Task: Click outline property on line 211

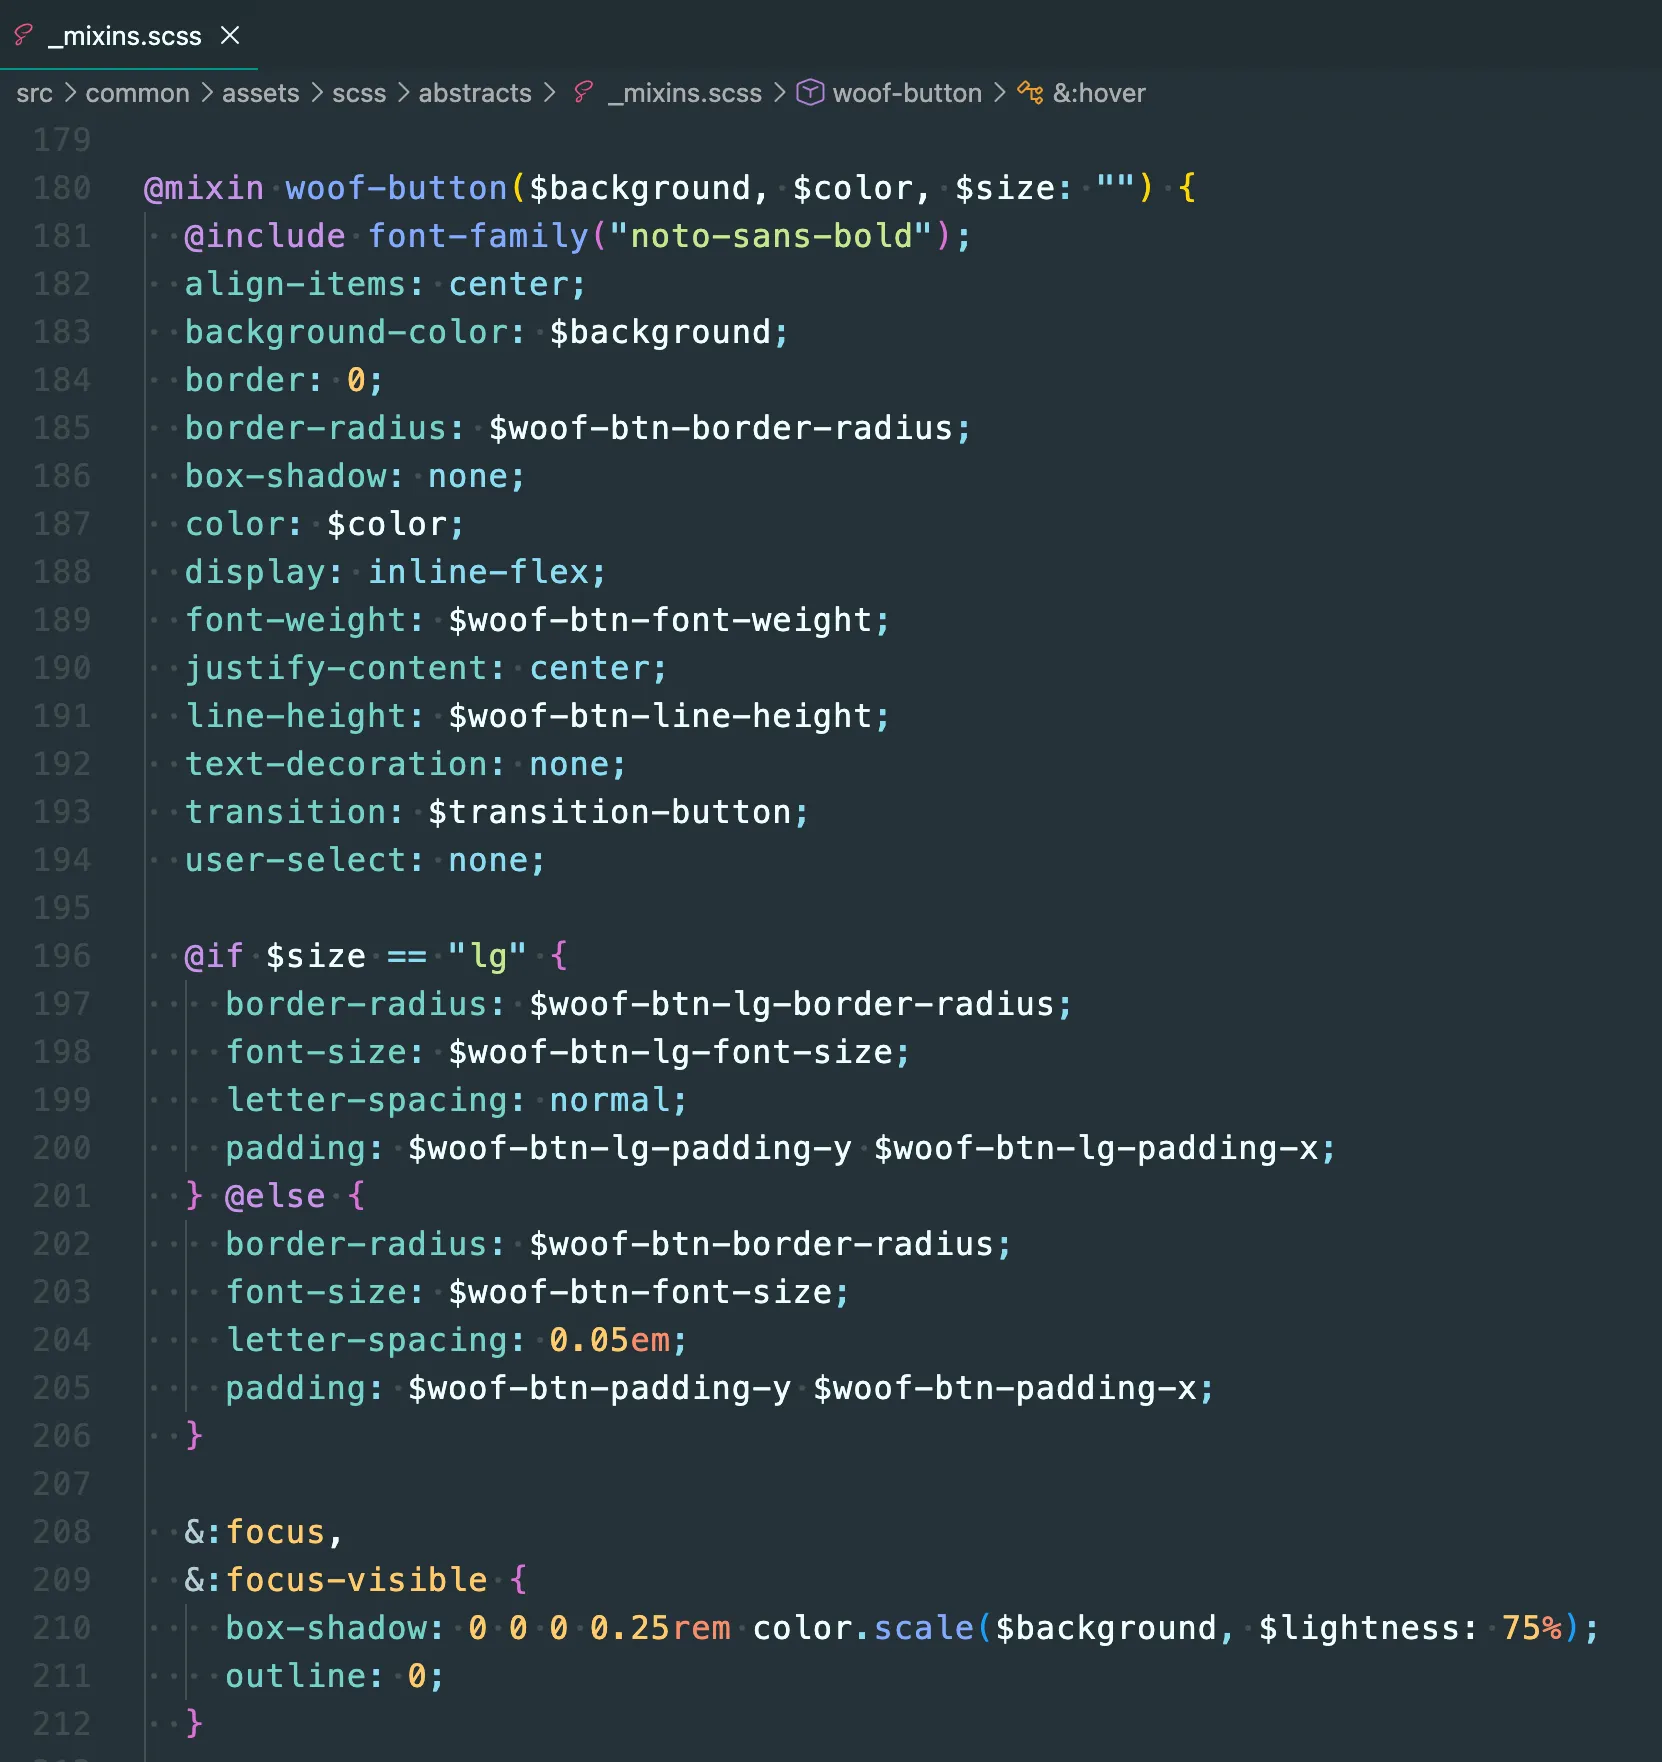Action: pos(295,1676)
